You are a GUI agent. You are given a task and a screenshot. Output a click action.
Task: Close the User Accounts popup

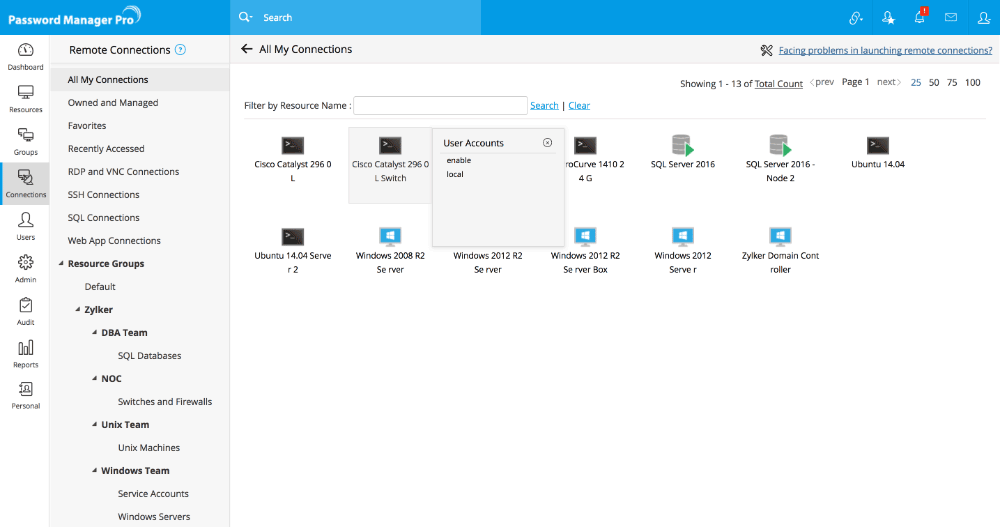click(x=547, y=143)
